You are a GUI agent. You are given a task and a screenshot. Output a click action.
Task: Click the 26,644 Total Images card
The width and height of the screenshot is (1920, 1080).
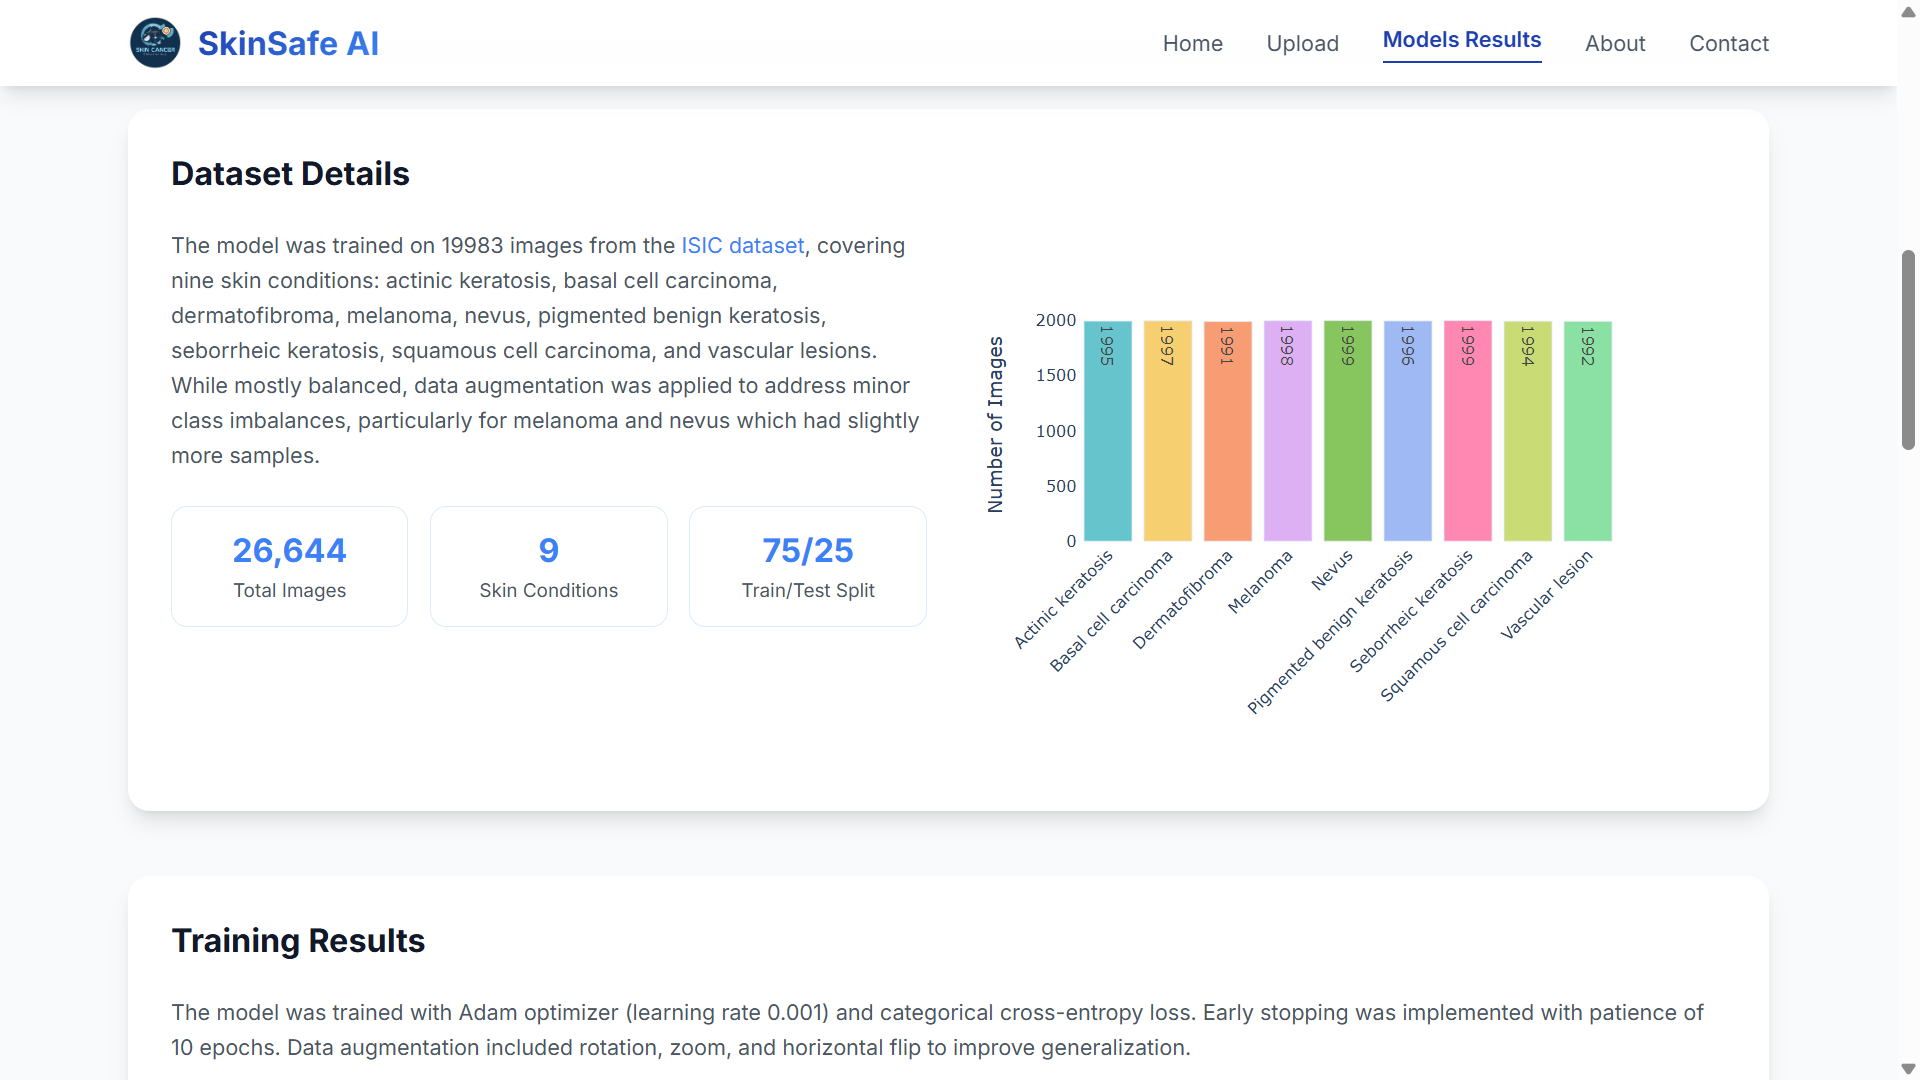coord(289,566)
